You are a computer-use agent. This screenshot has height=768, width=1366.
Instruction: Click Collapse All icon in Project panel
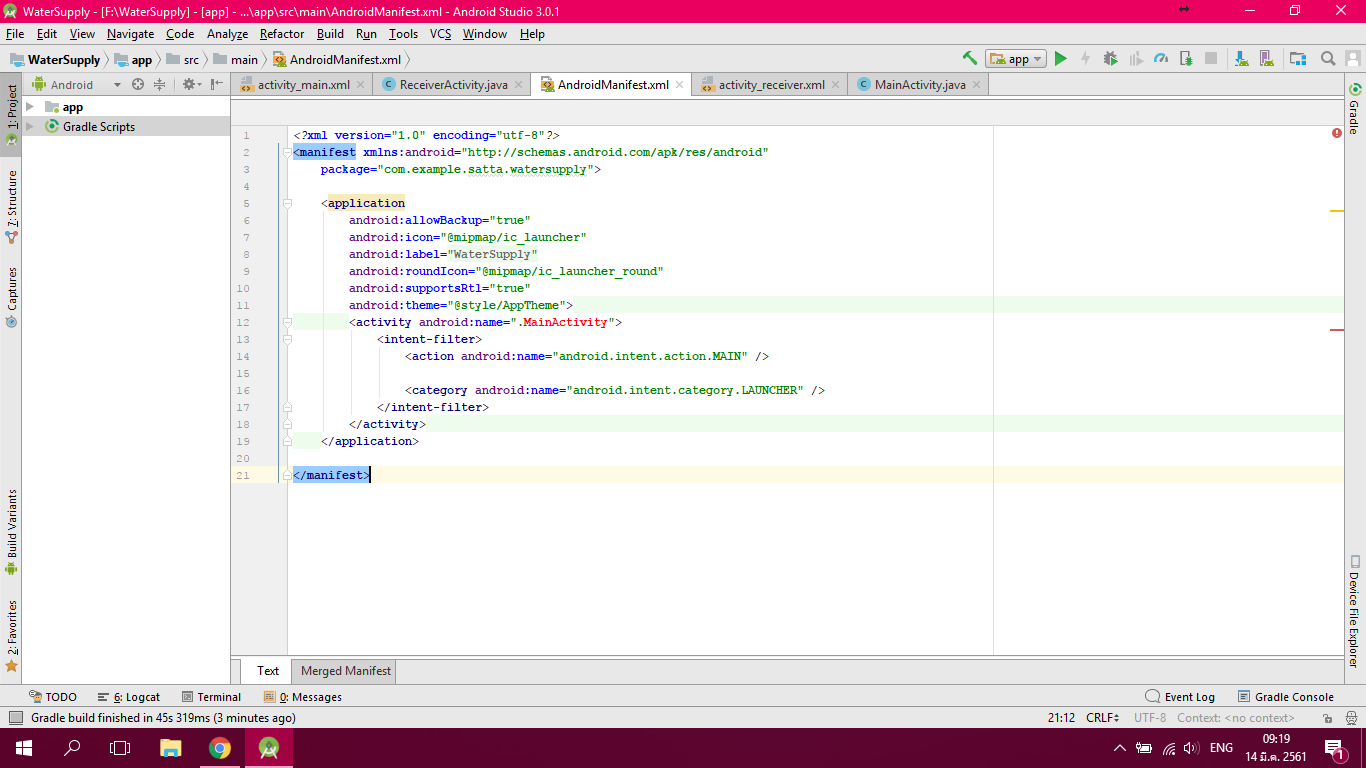[159, 85]
